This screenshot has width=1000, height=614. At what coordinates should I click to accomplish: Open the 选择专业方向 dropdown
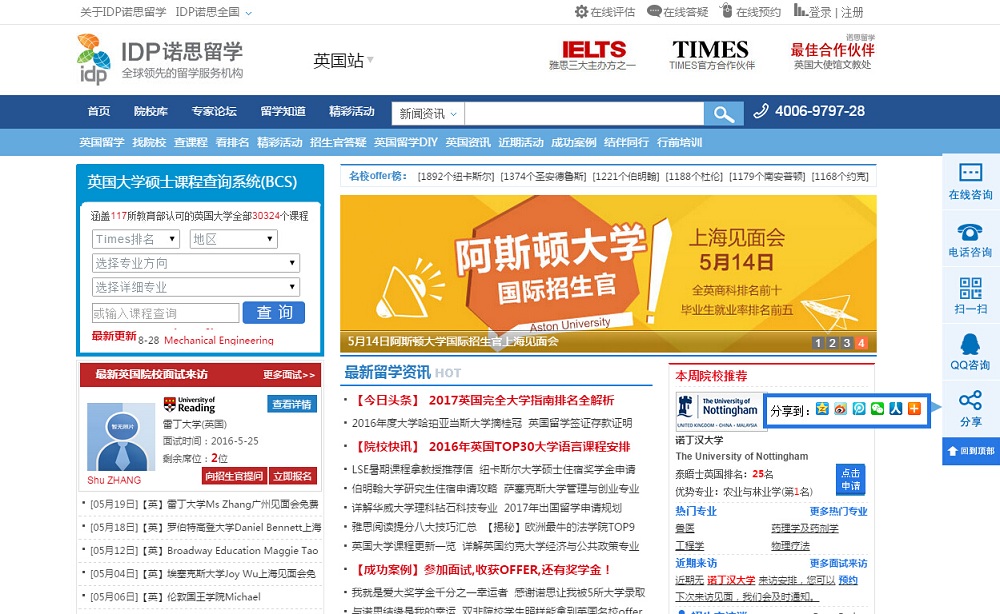(x=196, y=263)
